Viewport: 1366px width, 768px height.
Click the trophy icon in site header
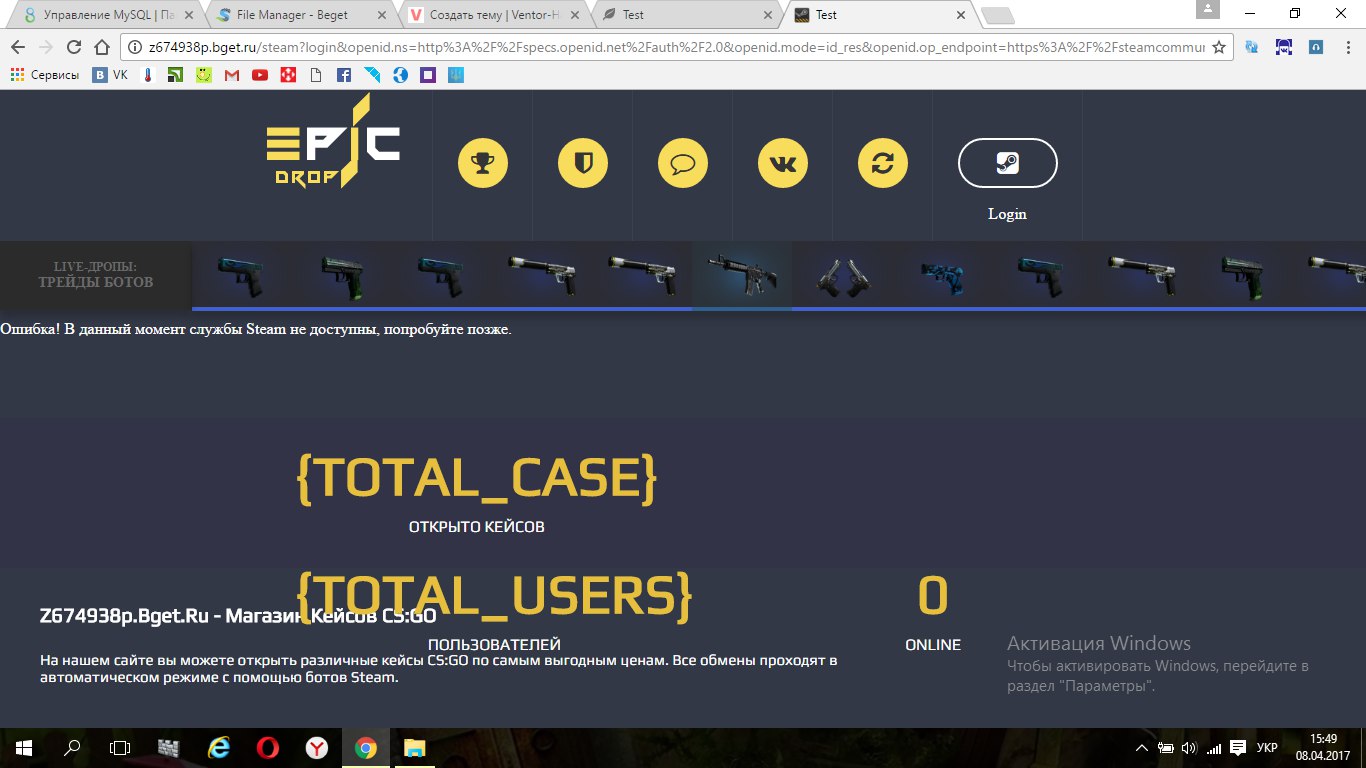(x=483, y=163)
